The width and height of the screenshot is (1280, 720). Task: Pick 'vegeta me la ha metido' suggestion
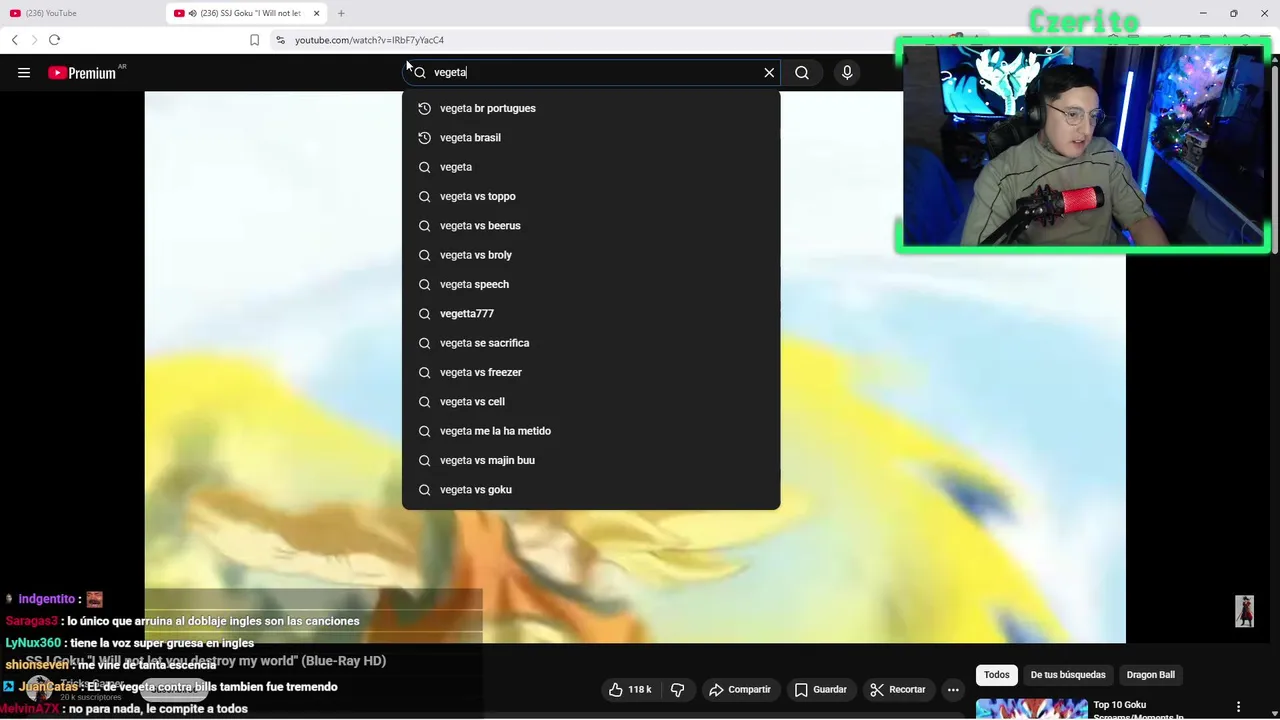pyautogui.click(x=590, y=431)
